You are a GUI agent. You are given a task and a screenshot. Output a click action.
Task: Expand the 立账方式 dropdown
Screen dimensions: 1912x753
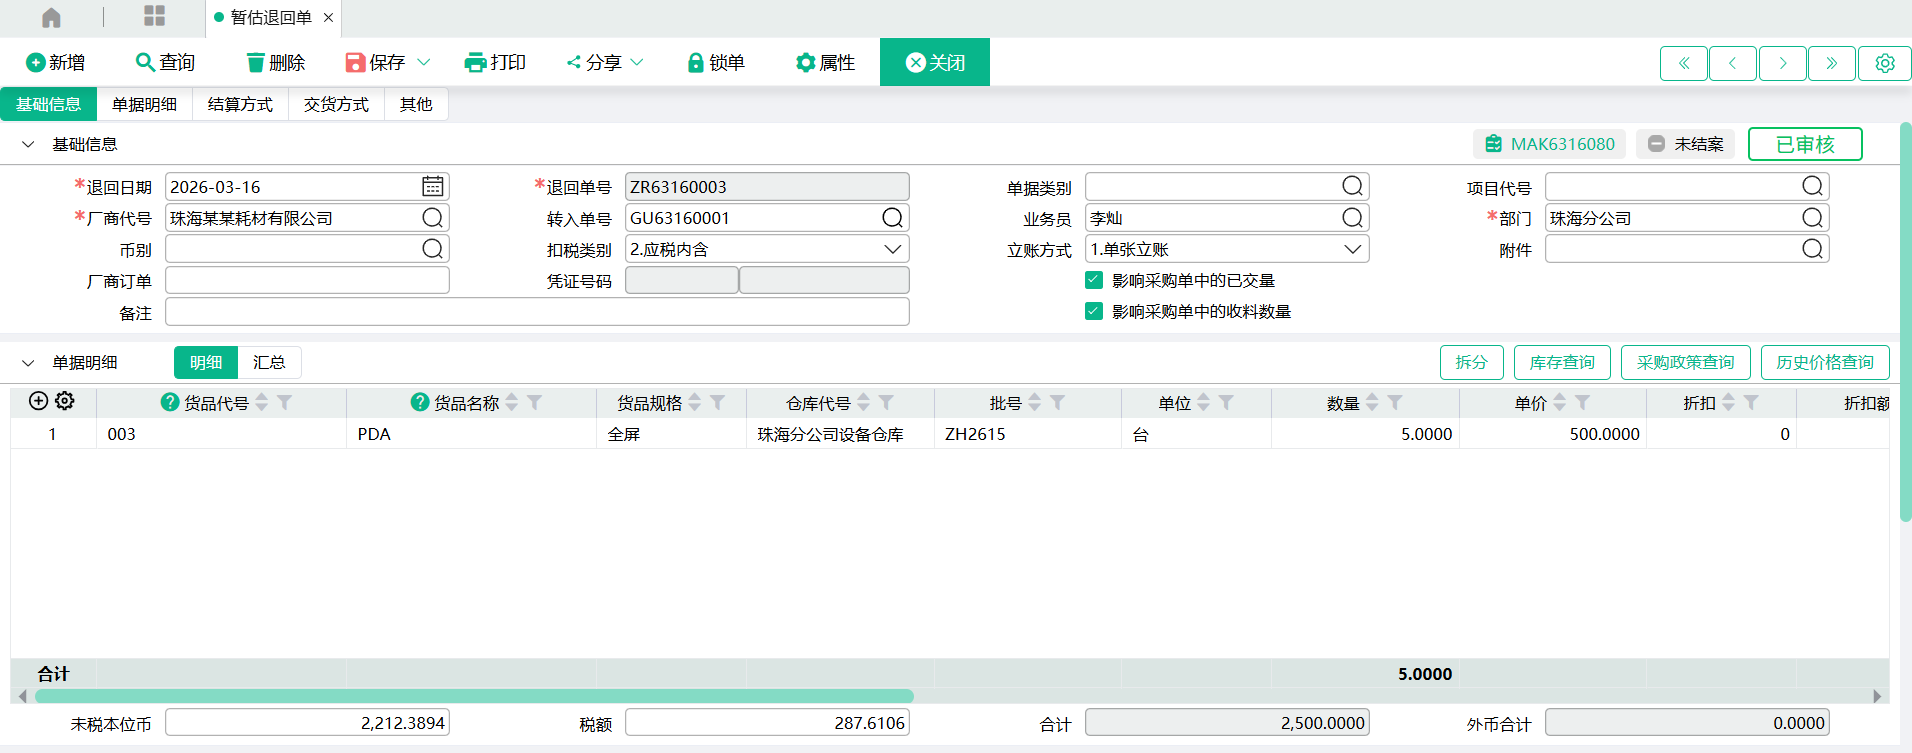(1352, 250)
